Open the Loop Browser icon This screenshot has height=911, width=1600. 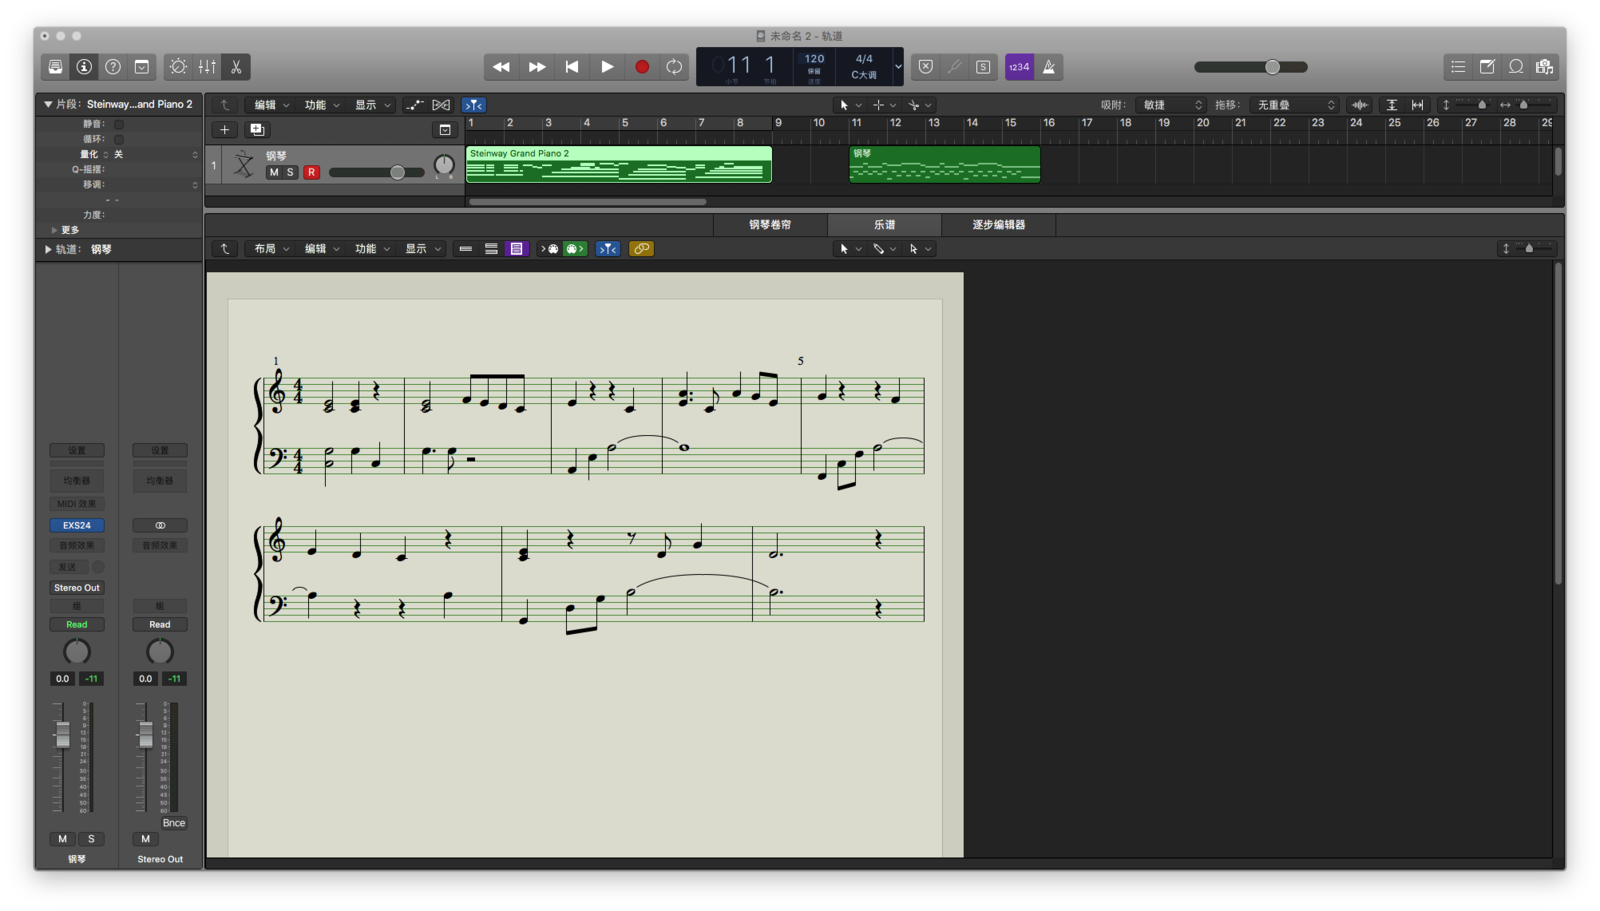pyautogui.click(x=1516, y=67)
